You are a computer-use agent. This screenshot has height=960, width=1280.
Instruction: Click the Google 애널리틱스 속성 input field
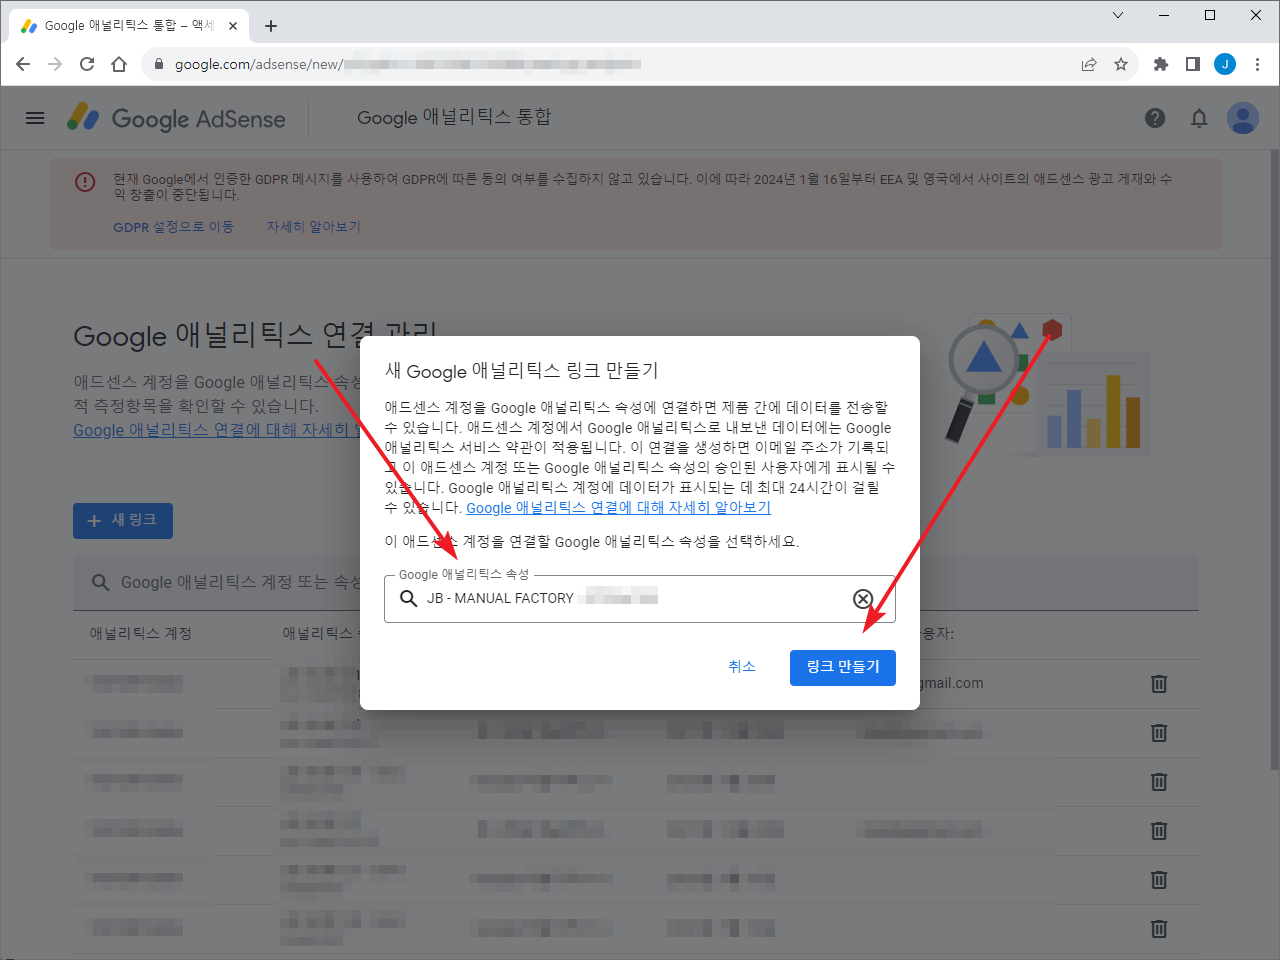pyautogui.click(x=640, y=599)
